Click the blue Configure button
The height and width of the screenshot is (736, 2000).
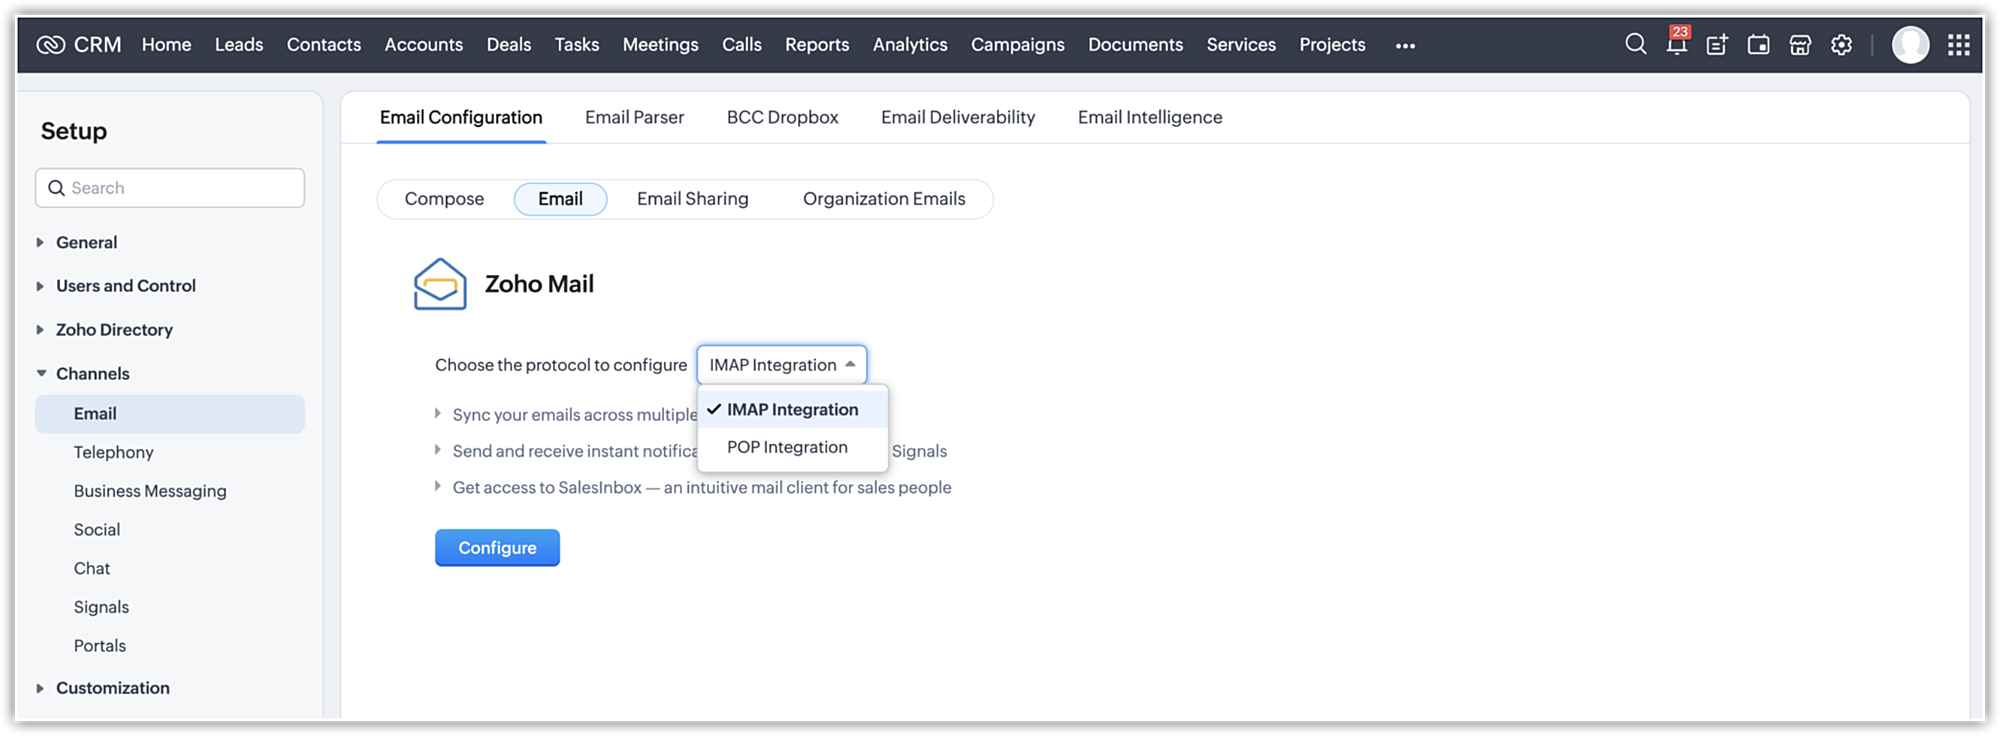point(497,548)
